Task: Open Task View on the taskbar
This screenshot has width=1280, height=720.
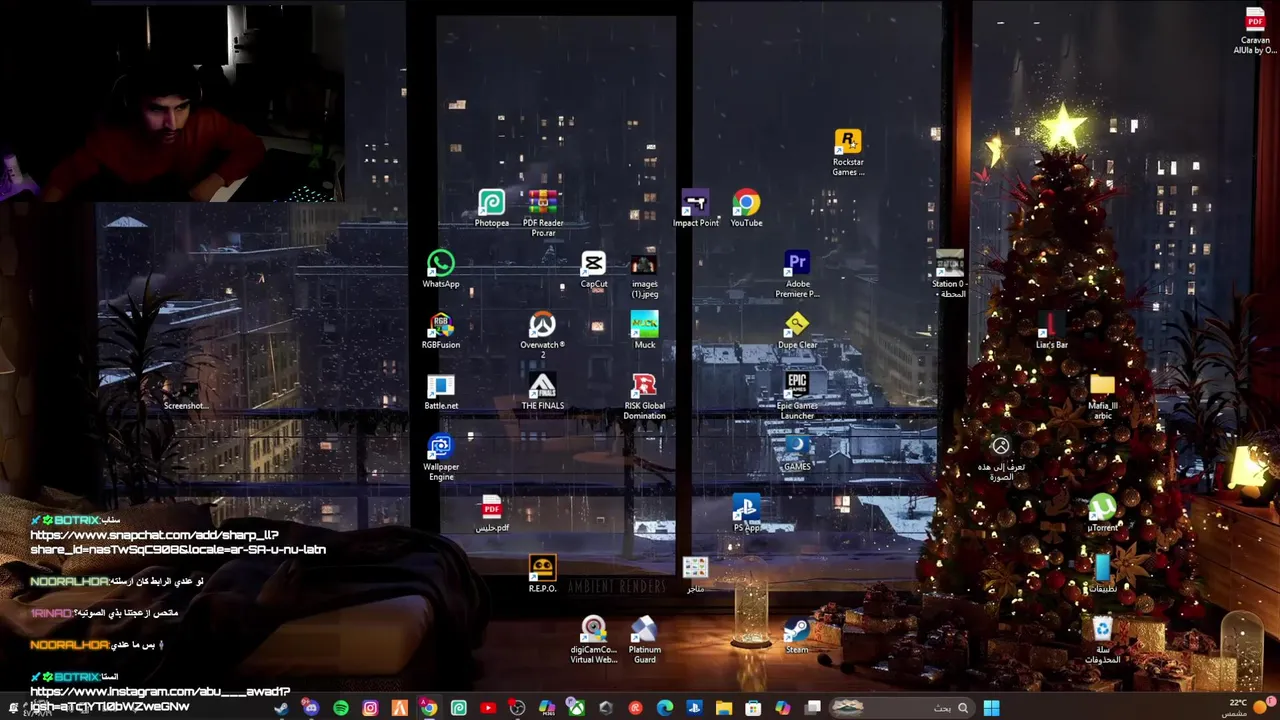Action: [813, 708]
